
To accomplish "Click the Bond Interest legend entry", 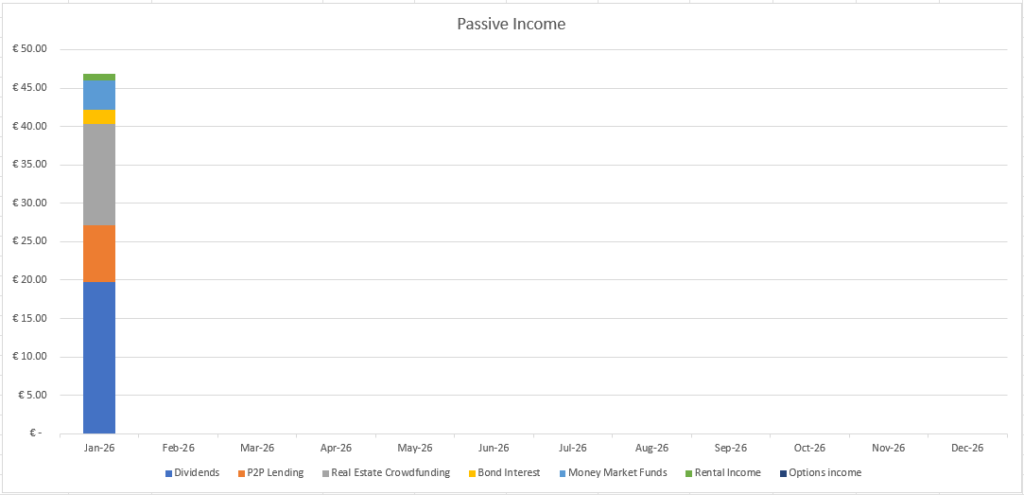I will pyautogui.click(x=508, y=473).
